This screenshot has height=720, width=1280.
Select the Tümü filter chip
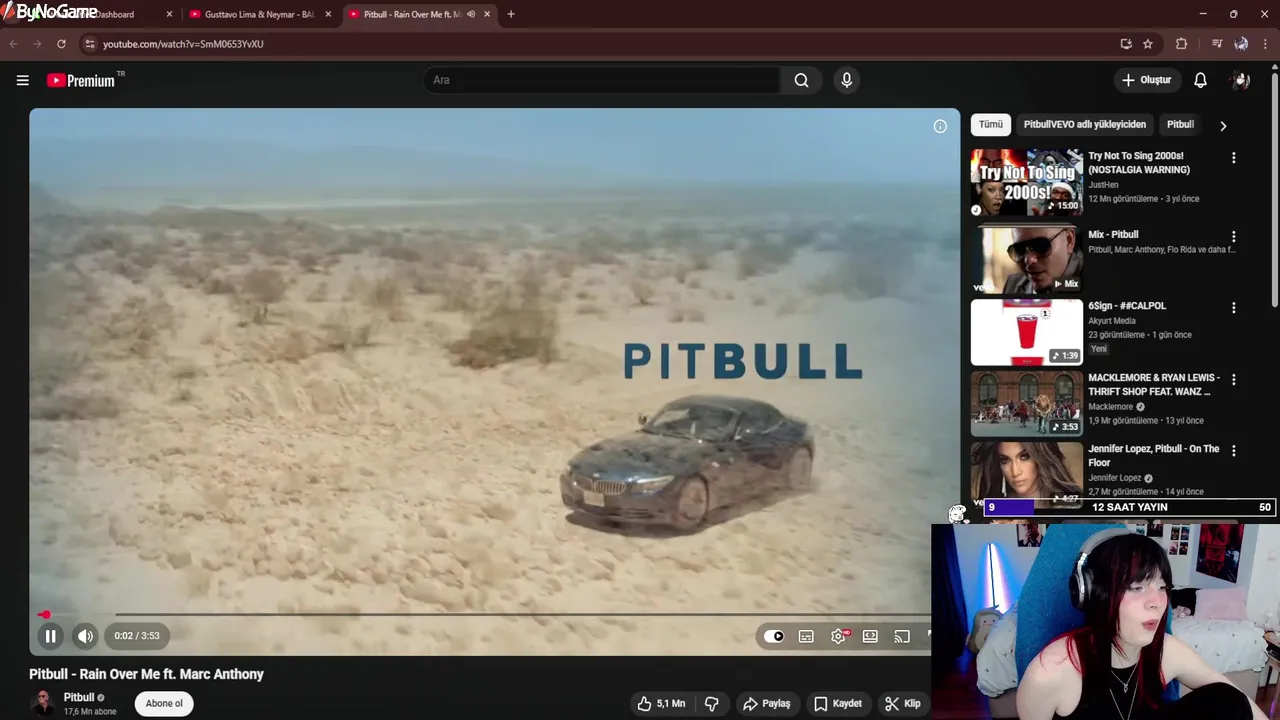point(990,125)
